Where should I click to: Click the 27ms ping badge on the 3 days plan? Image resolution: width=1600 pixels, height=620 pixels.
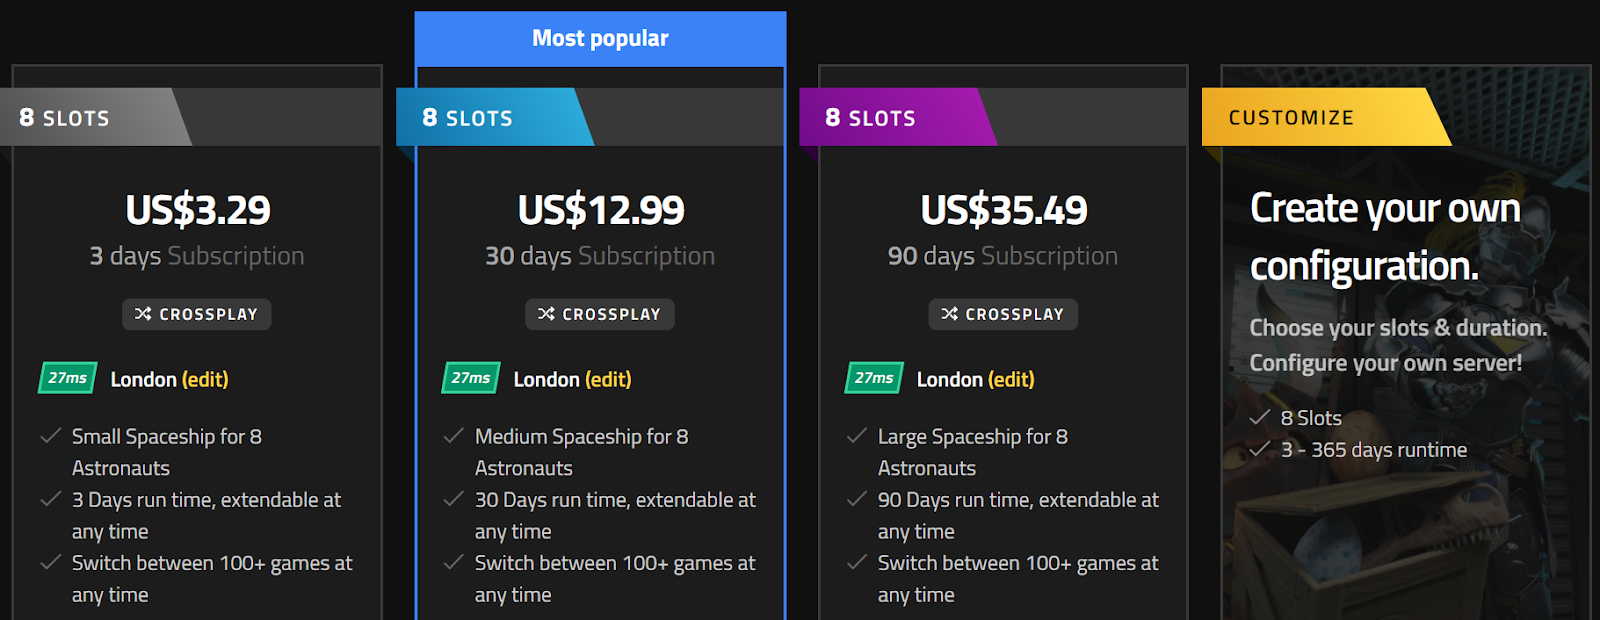67,378
